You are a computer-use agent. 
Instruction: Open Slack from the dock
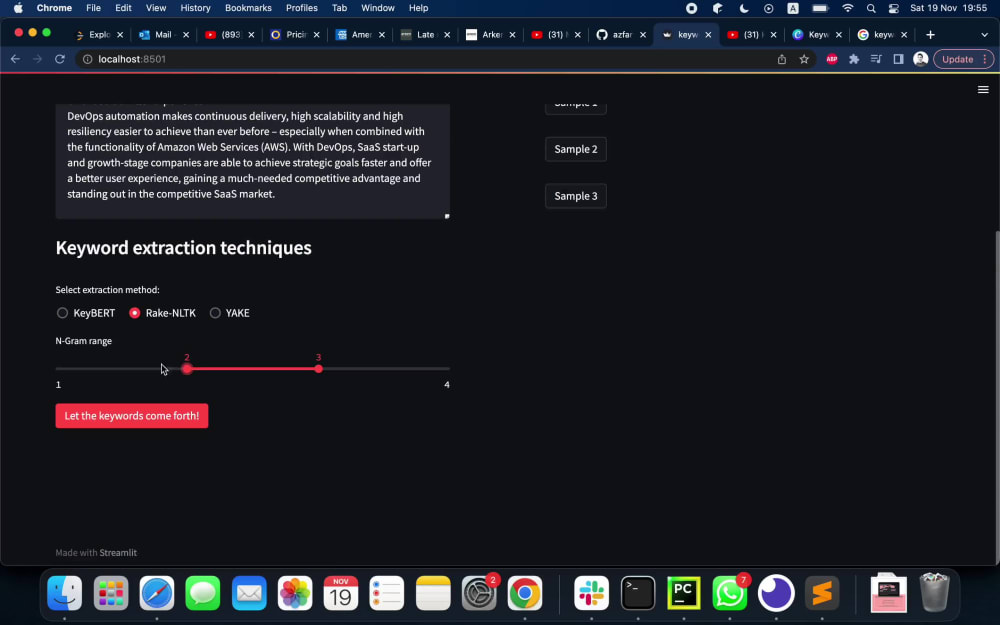click(591, 592)
